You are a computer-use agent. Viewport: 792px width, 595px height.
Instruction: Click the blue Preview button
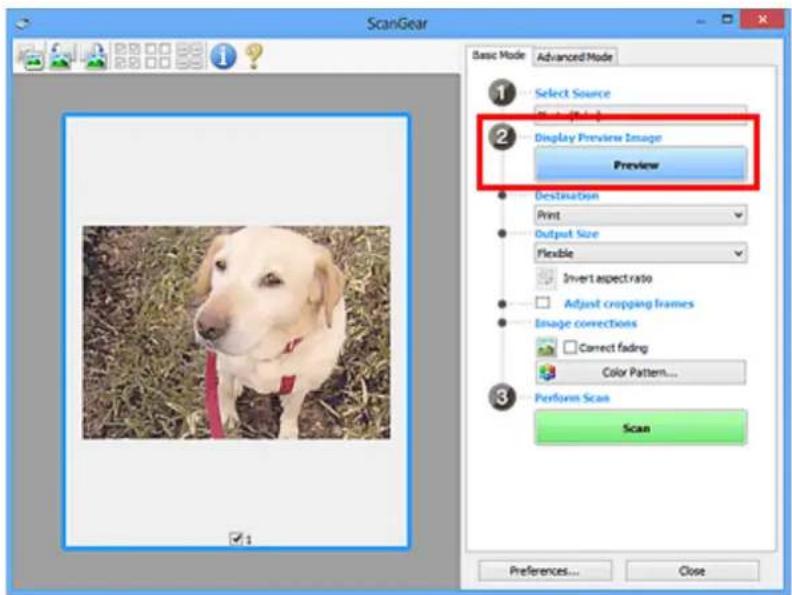pyautogui.click(x=640, y=164)
